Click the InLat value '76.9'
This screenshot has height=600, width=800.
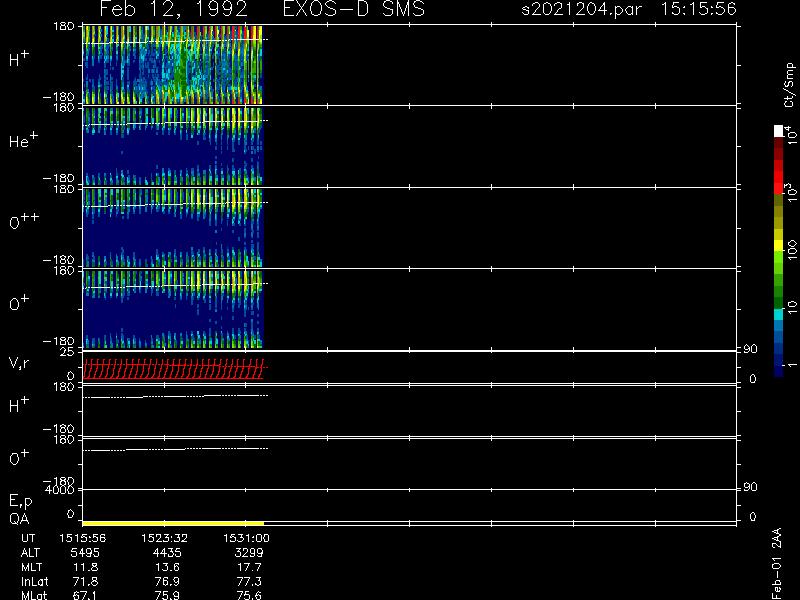167,581
